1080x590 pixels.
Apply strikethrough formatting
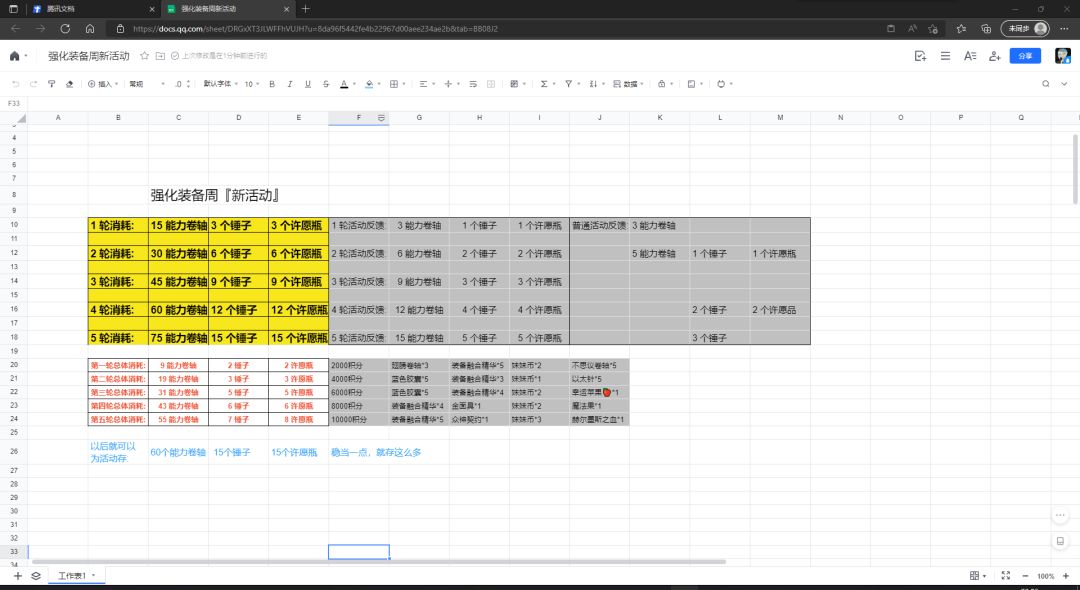(x=326, y=84)
